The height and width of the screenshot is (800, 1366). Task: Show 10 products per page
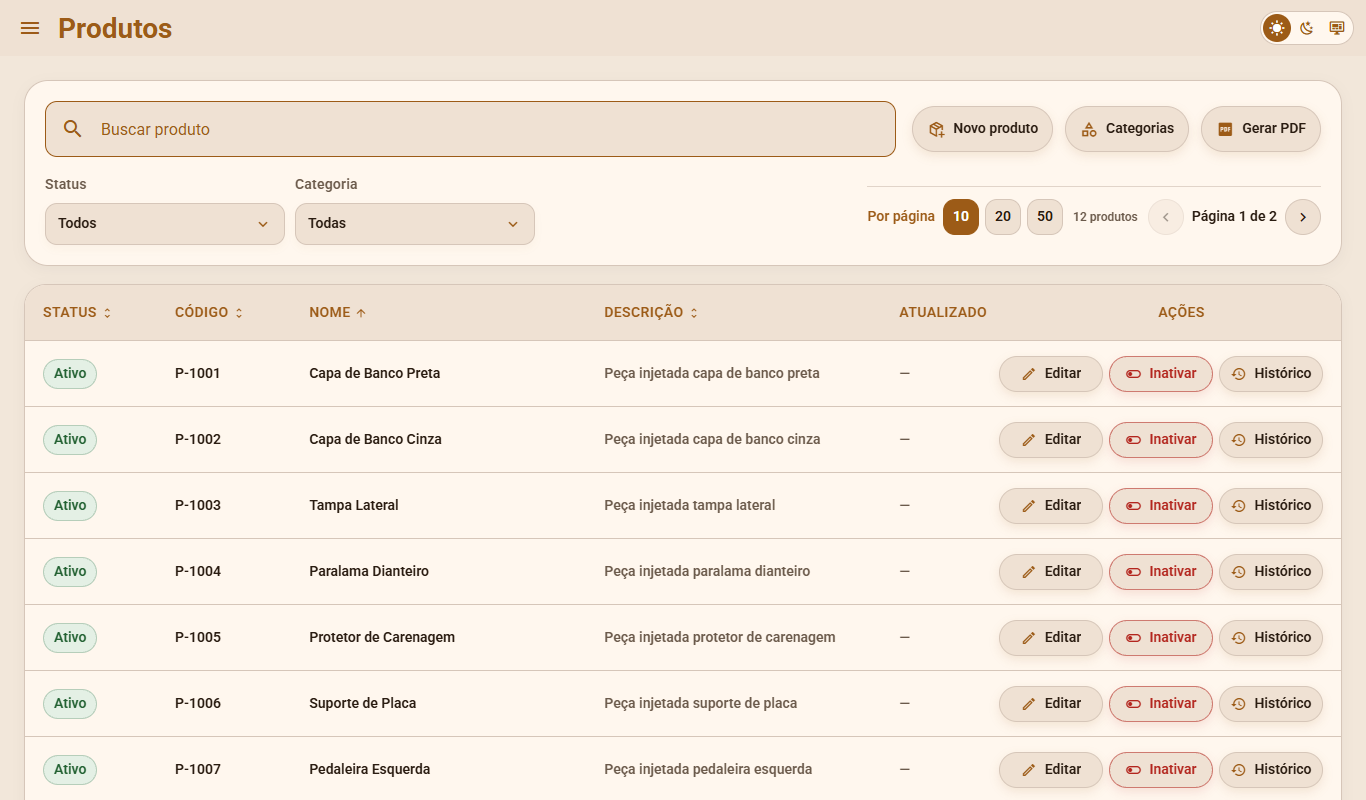[x=961, y=217]
